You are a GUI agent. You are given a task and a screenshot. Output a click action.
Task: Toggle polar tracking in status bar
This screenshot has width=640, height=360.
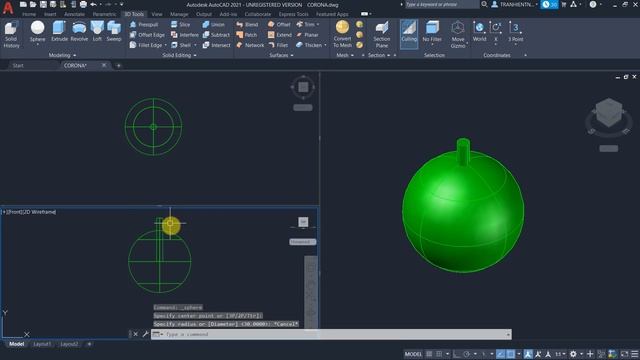(x=467, y=354)
